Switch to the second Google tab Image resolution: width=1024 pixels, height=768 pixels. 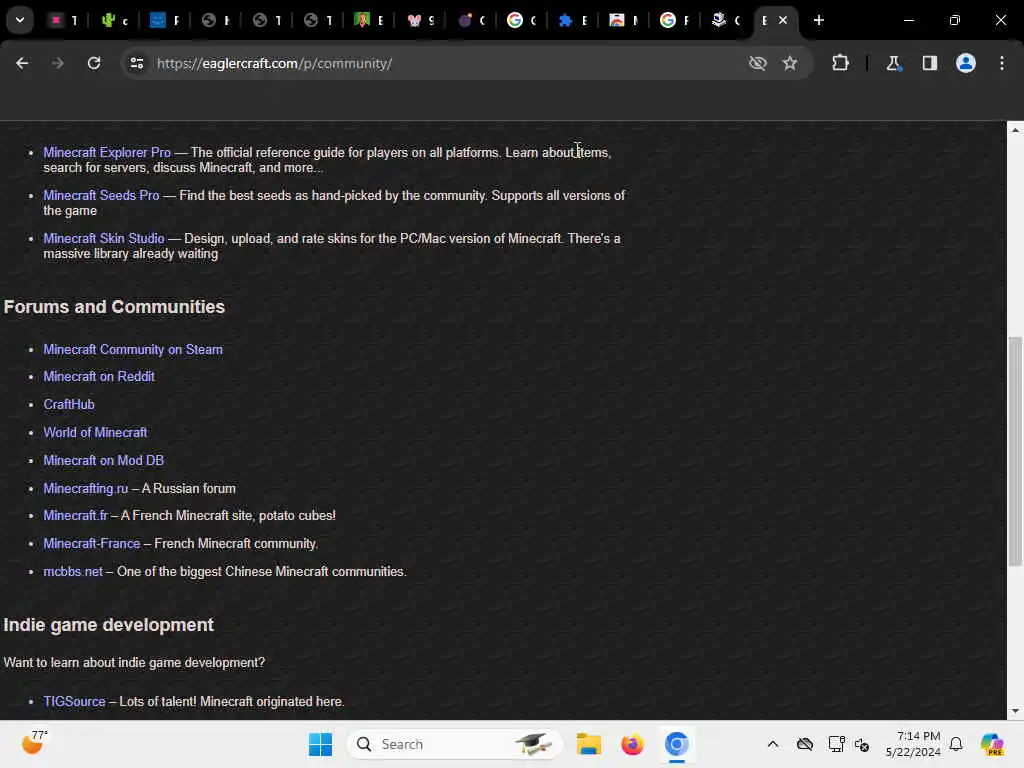coord(675,20)
